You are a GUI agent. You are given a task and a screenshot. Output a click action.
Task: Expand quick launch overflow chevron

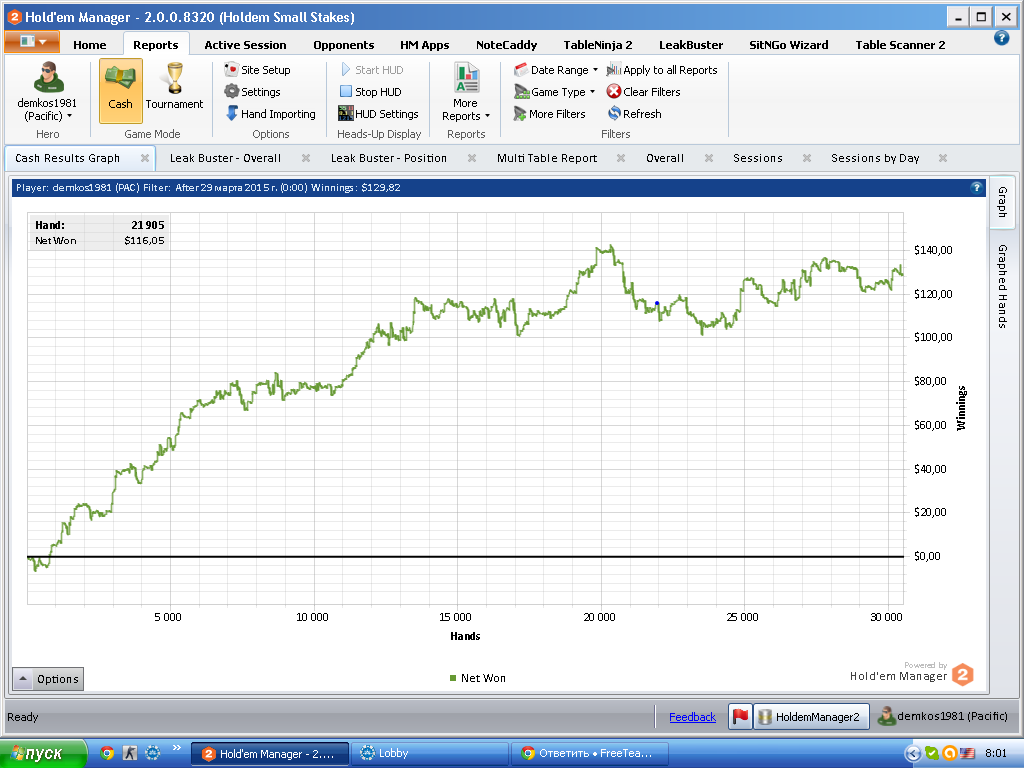pos(176,748)
